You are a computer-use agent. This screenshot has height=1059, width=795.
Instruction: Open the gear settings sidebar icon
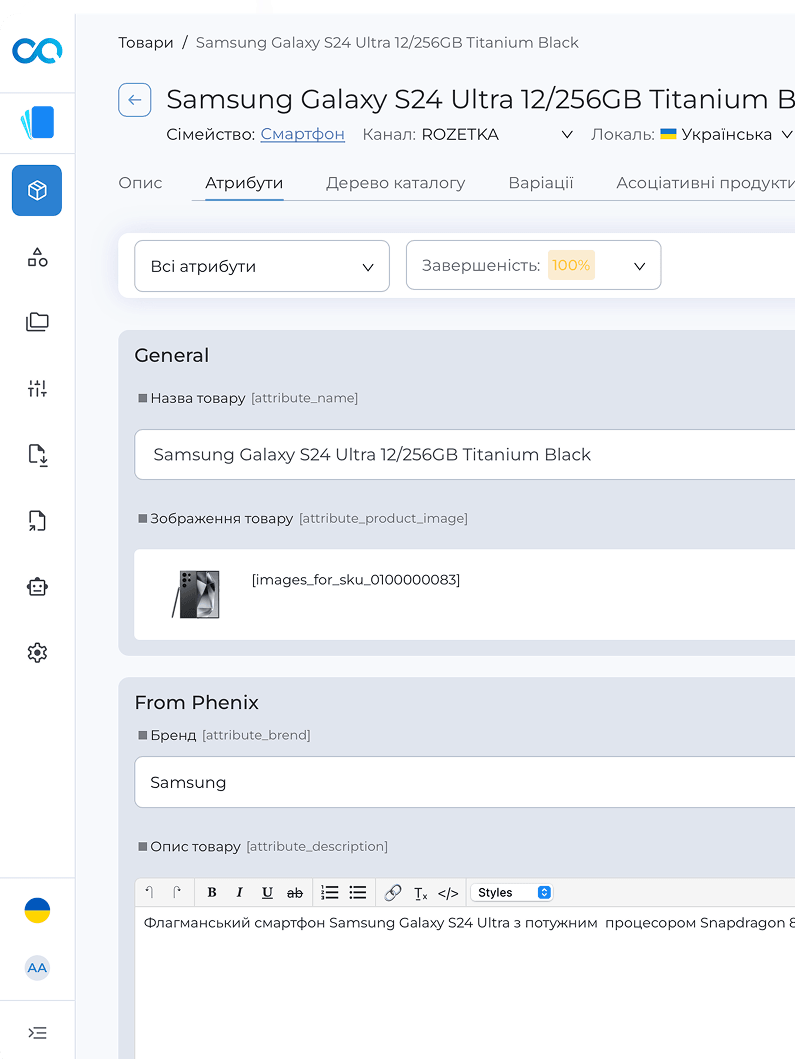click(x=37, y=652)
